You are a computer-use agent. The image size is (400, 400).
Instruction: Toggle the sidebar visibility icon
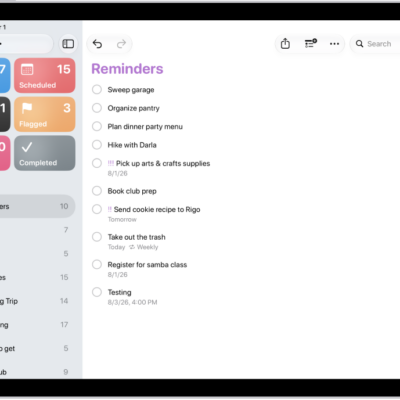pos(68,44)
